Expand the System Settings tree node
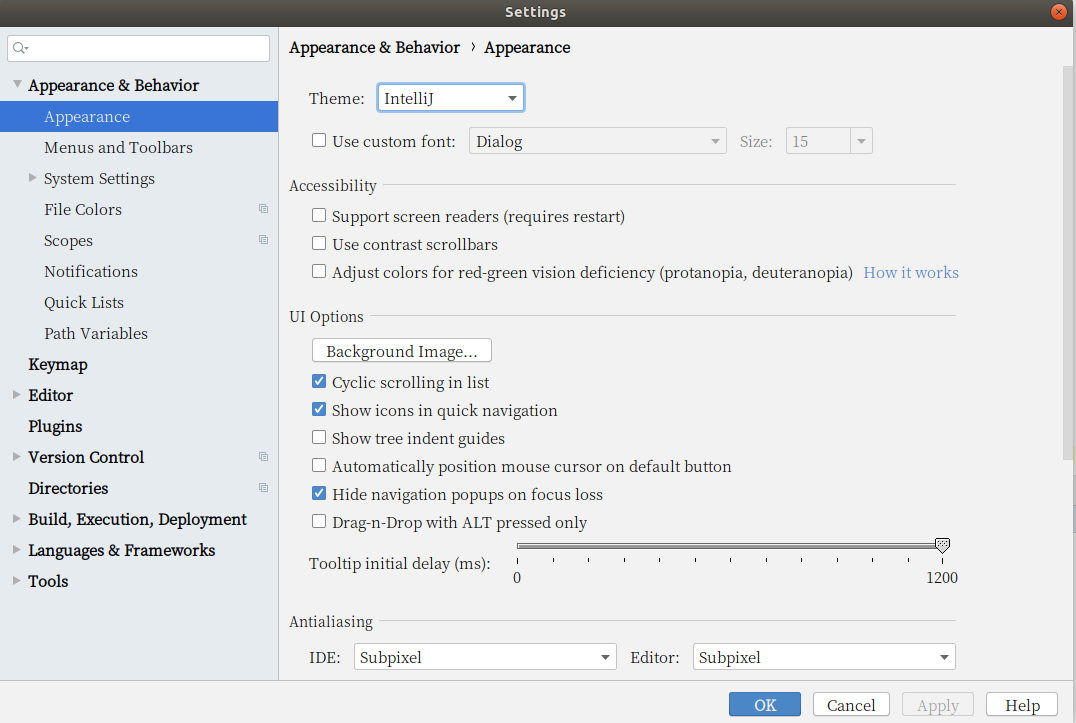 tap(32, 178)
